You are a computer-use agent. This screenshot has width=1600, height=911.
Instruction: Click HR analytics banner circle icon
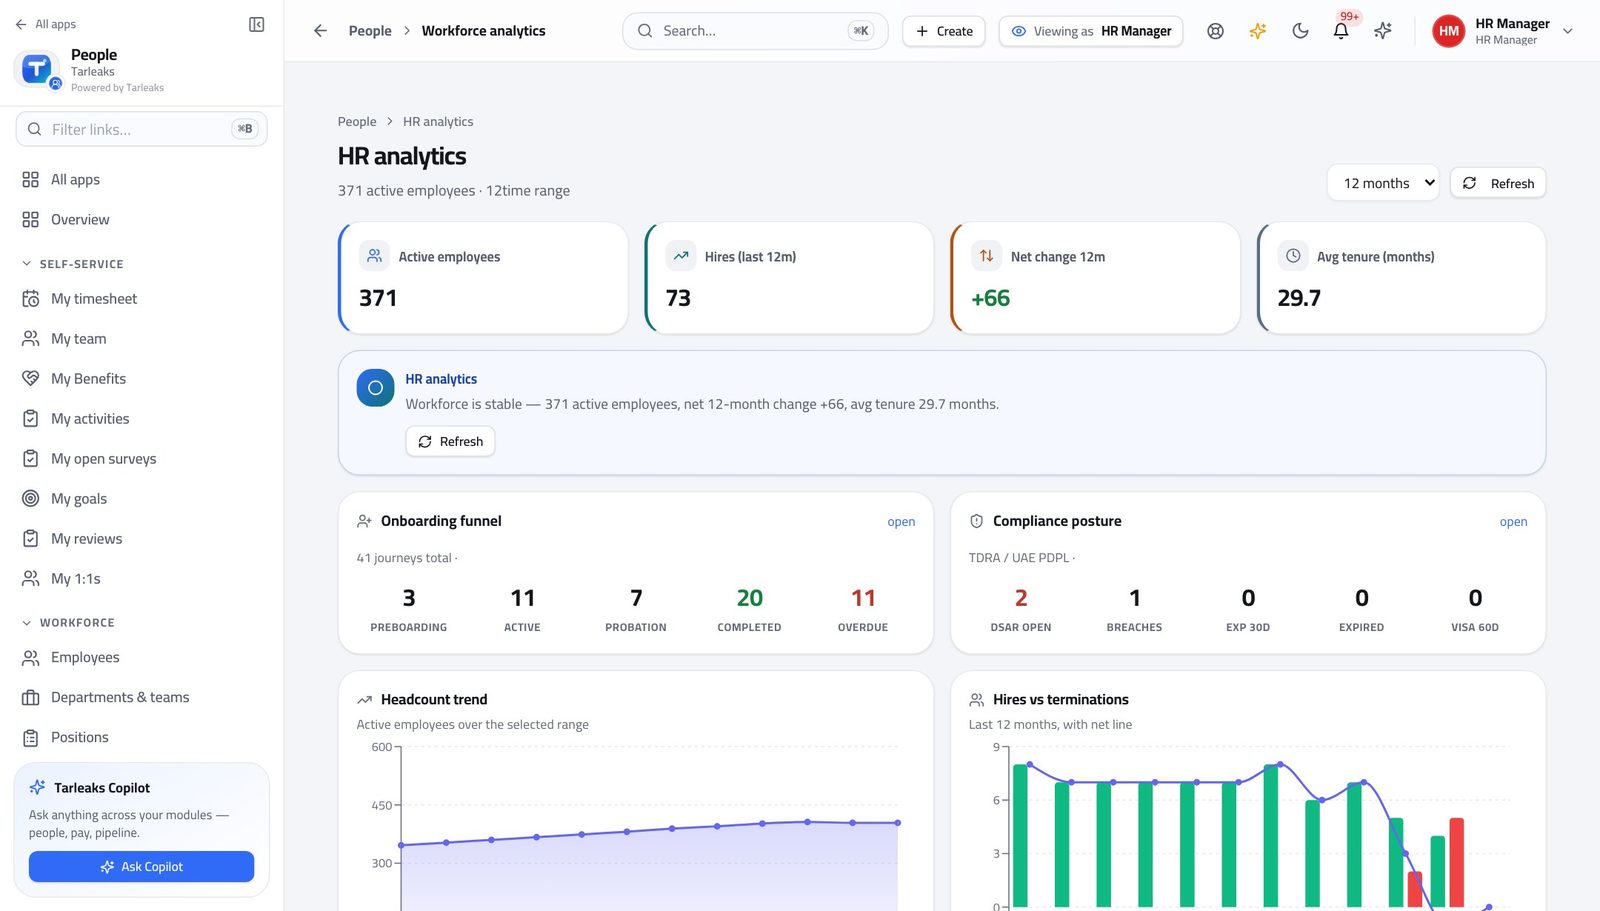click(x=375, y=388)
